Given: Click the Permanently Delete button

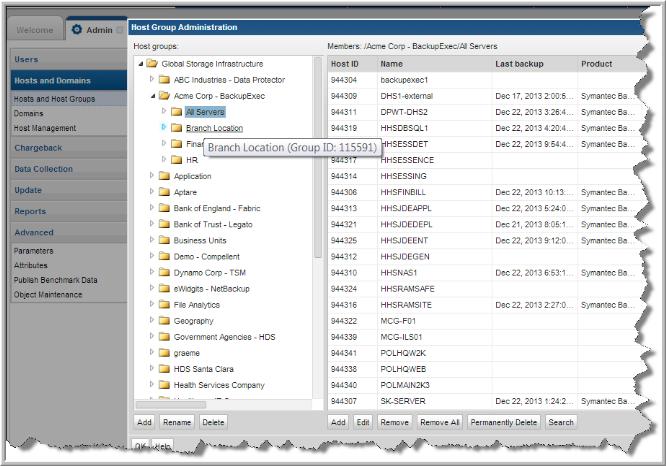Looking at the screenshot, I should coord(504,422).
